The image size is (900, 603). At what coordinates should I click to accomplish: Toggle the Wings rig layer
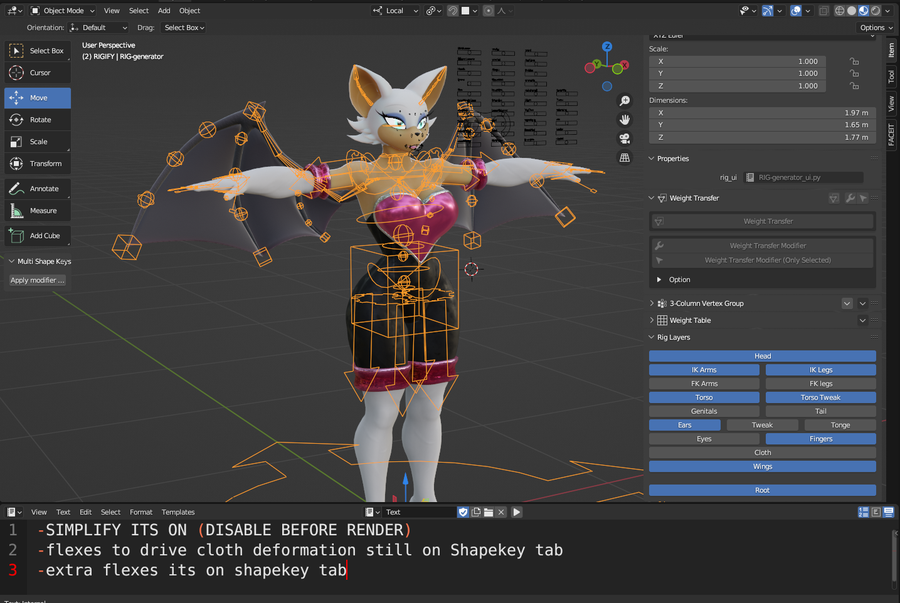tap(762, 466)
